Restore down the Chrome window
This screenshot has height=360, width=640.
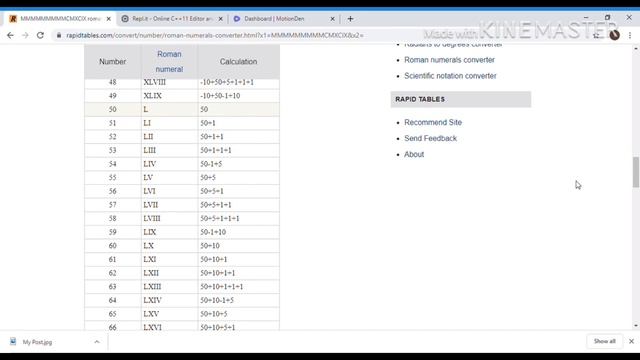(x=607, y=18)
